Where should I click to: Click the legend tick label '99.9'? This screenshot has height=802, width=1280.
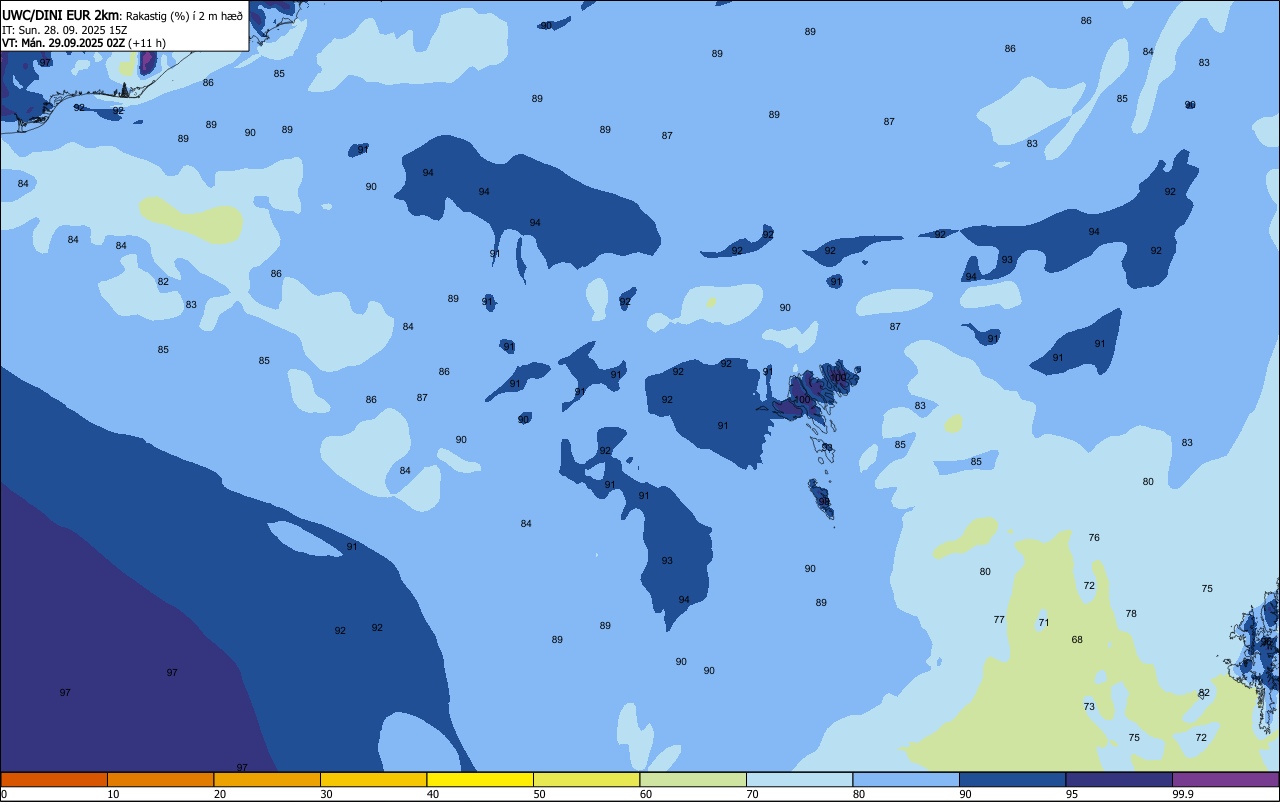1183,794
